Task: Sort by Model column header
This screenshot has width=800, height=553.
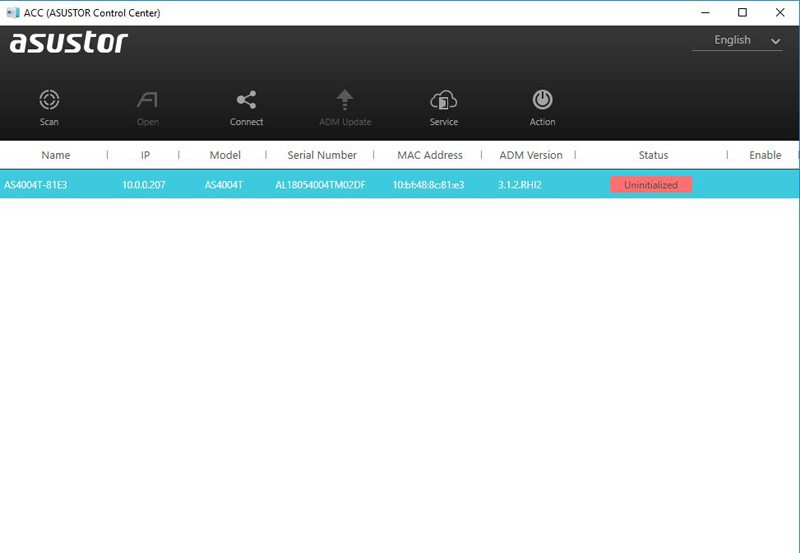Action: tap(225, 155)
